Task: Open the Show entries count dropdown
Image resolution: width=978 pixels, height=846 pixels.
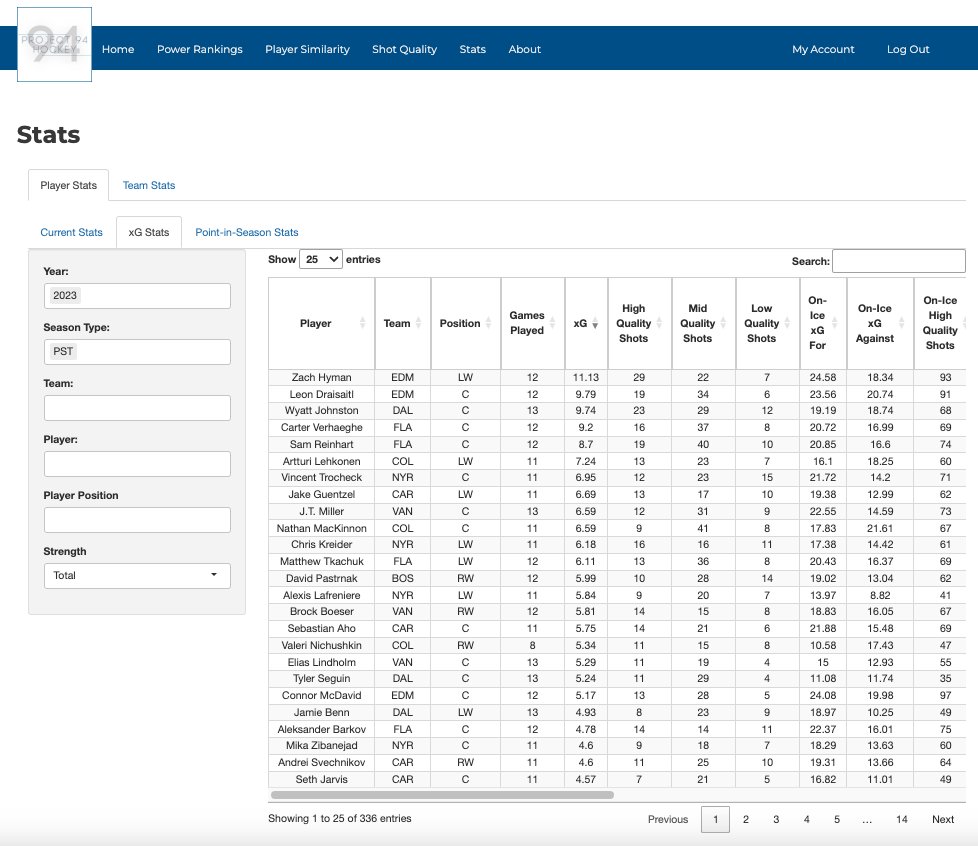Action: (321, 260)
